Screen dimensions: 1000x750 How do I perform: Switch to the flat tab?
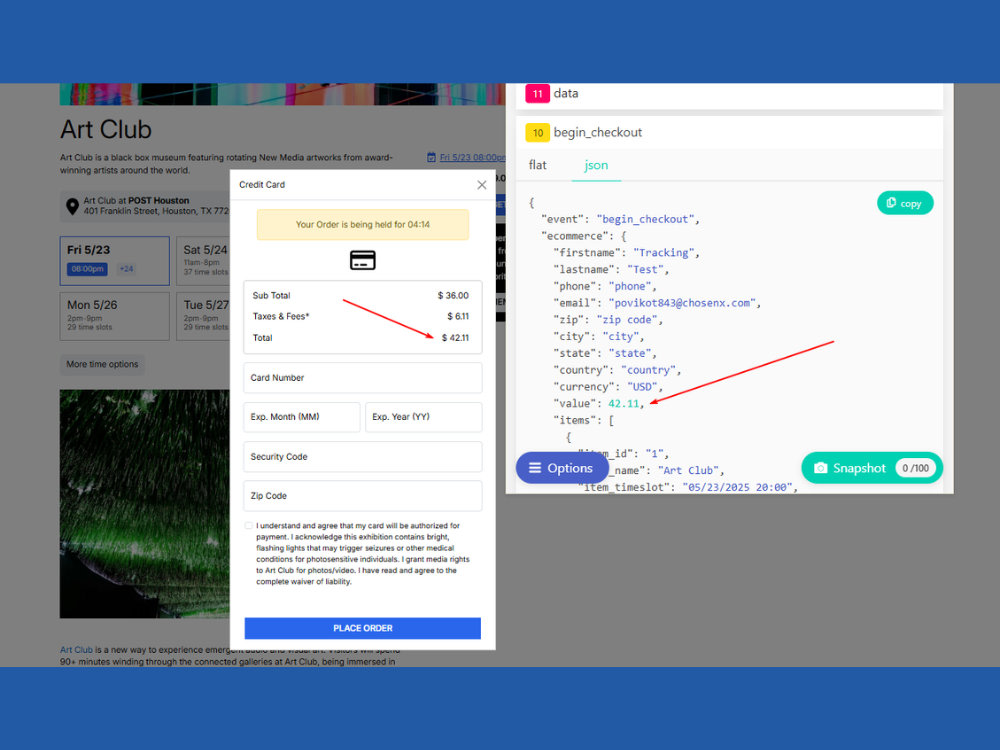(538, 165)
